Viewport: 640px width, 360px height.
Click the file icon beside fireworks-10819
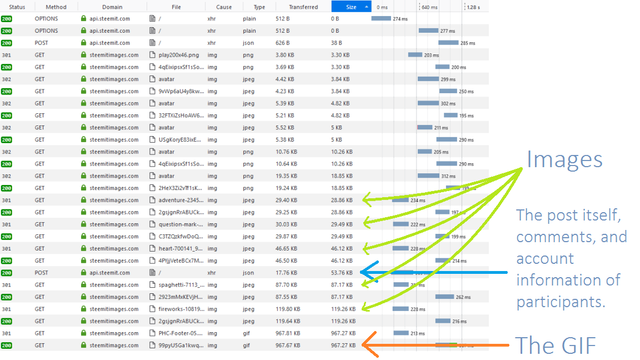click(152, 309)
